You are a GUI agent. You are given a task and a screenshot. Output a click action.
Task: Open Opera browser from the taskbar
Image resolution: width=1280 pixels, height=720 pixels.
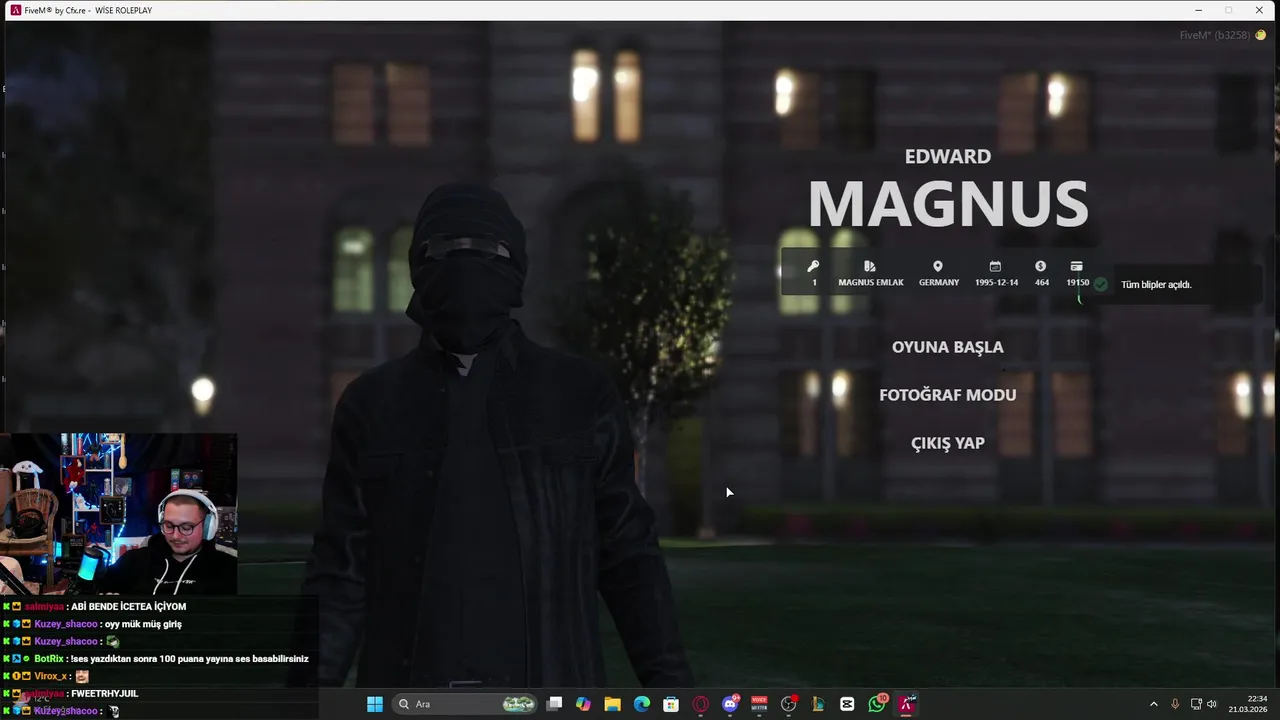[701, 704]
